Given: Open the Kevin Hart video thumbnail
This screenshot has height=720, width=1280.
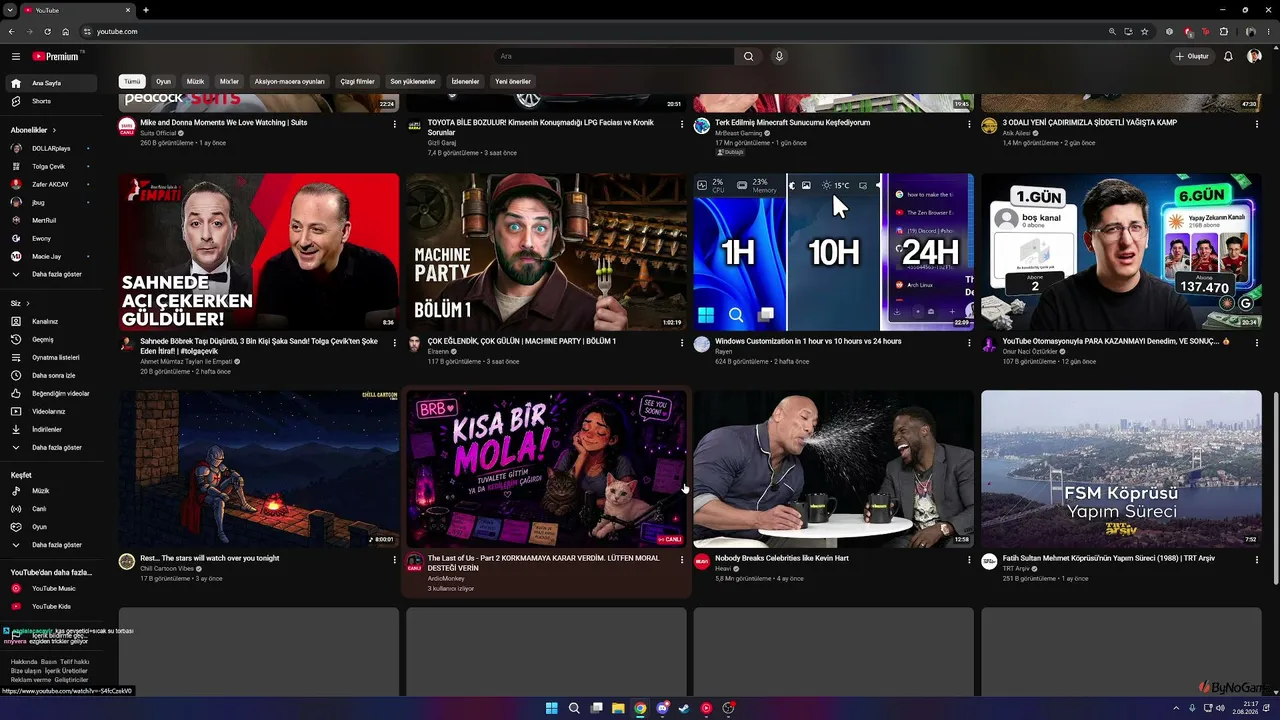Looking at the screenshot, I should click(834, 469).
